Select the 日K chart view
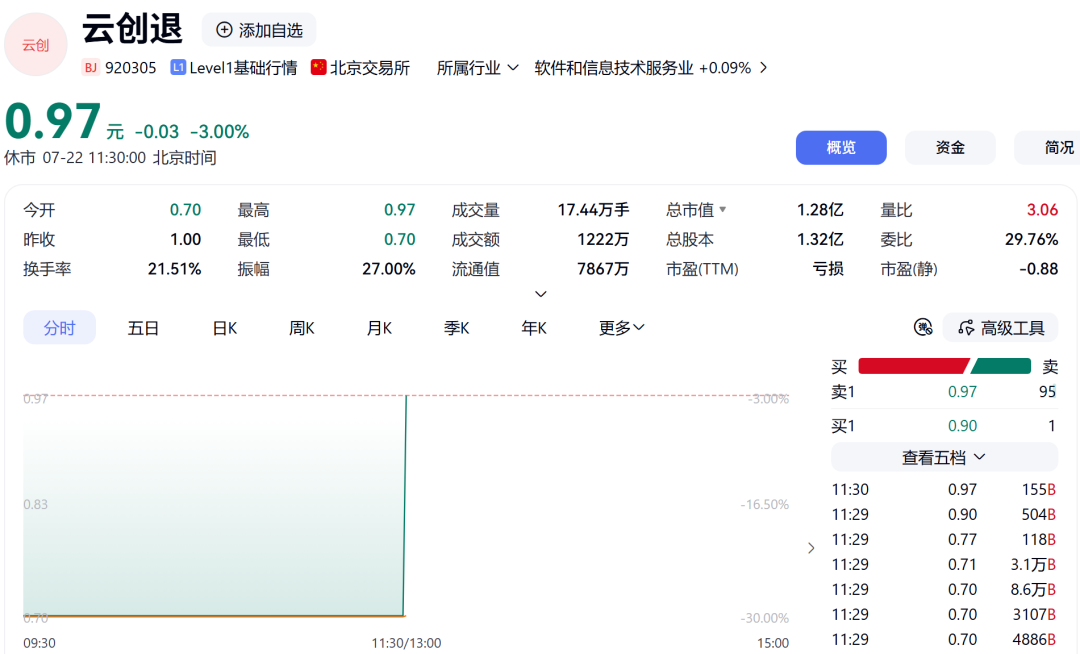 pos(225,328)
